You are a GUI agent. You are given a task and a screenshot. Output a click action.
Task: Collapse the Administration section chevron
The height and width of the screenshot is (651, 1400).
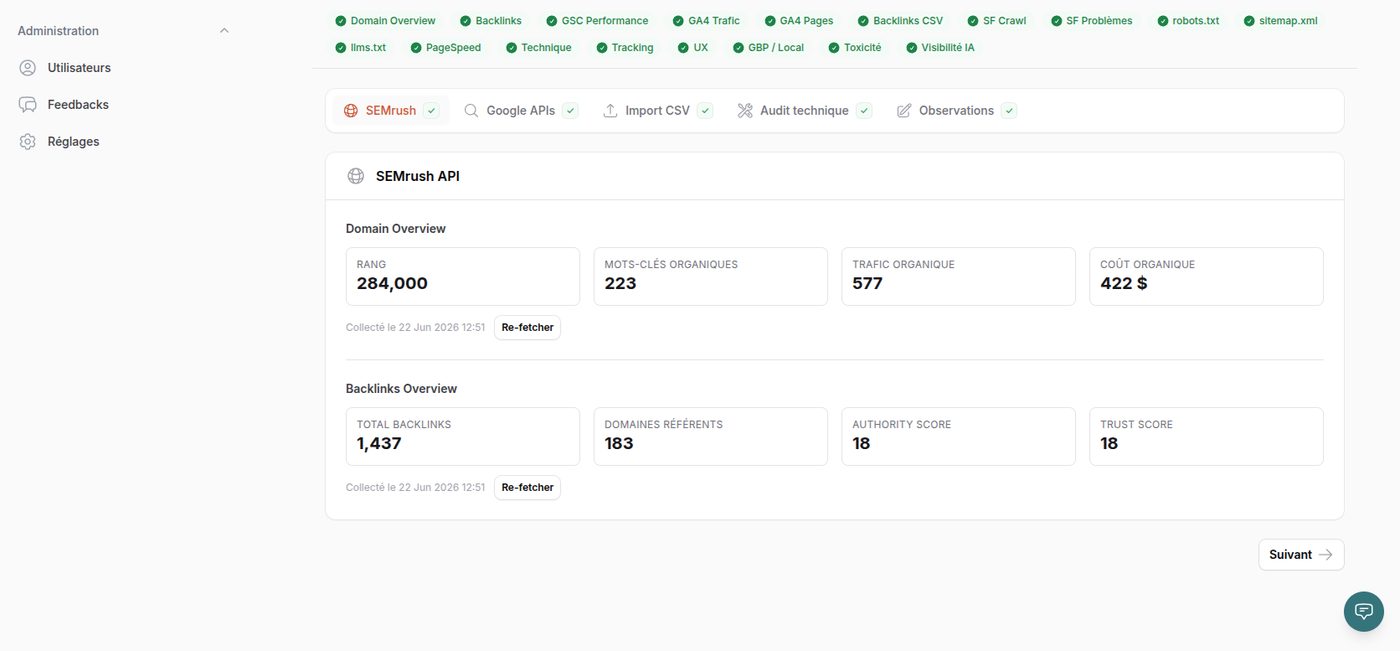224,31
